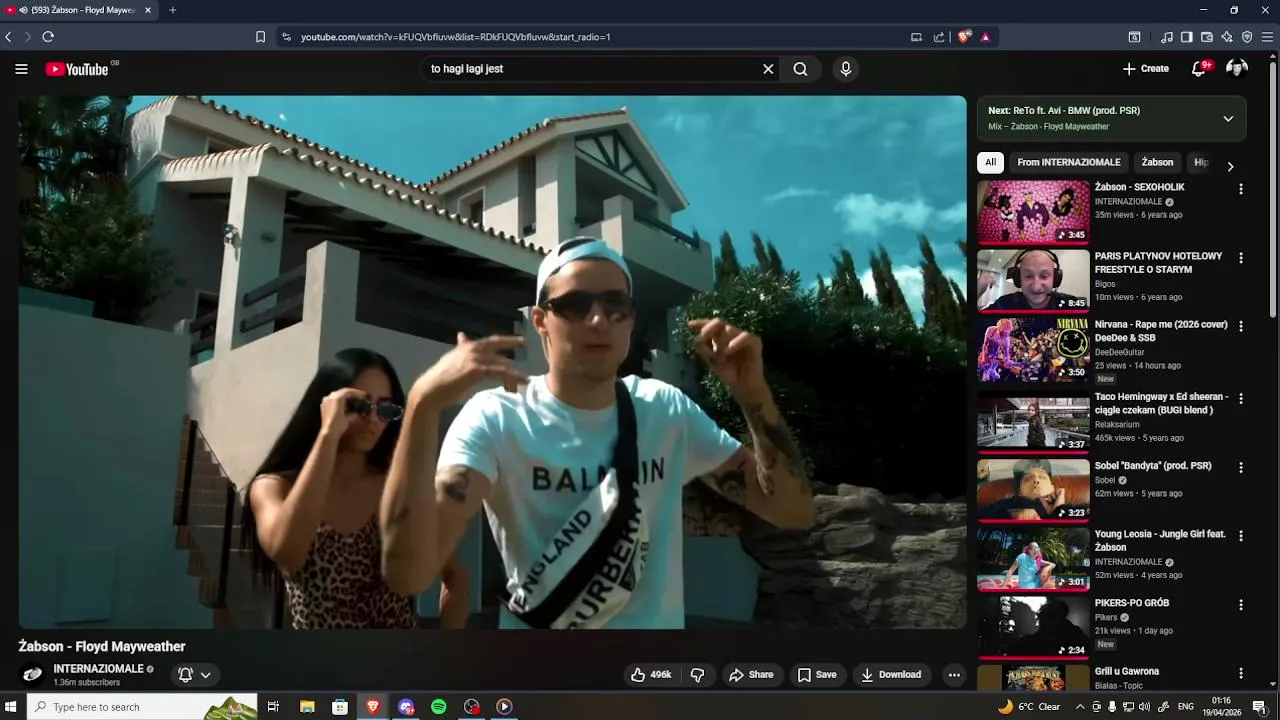Screen dimensions: 1280x720
Task: Open options menu for SEXOHOLIK video
Action: 1241,189
